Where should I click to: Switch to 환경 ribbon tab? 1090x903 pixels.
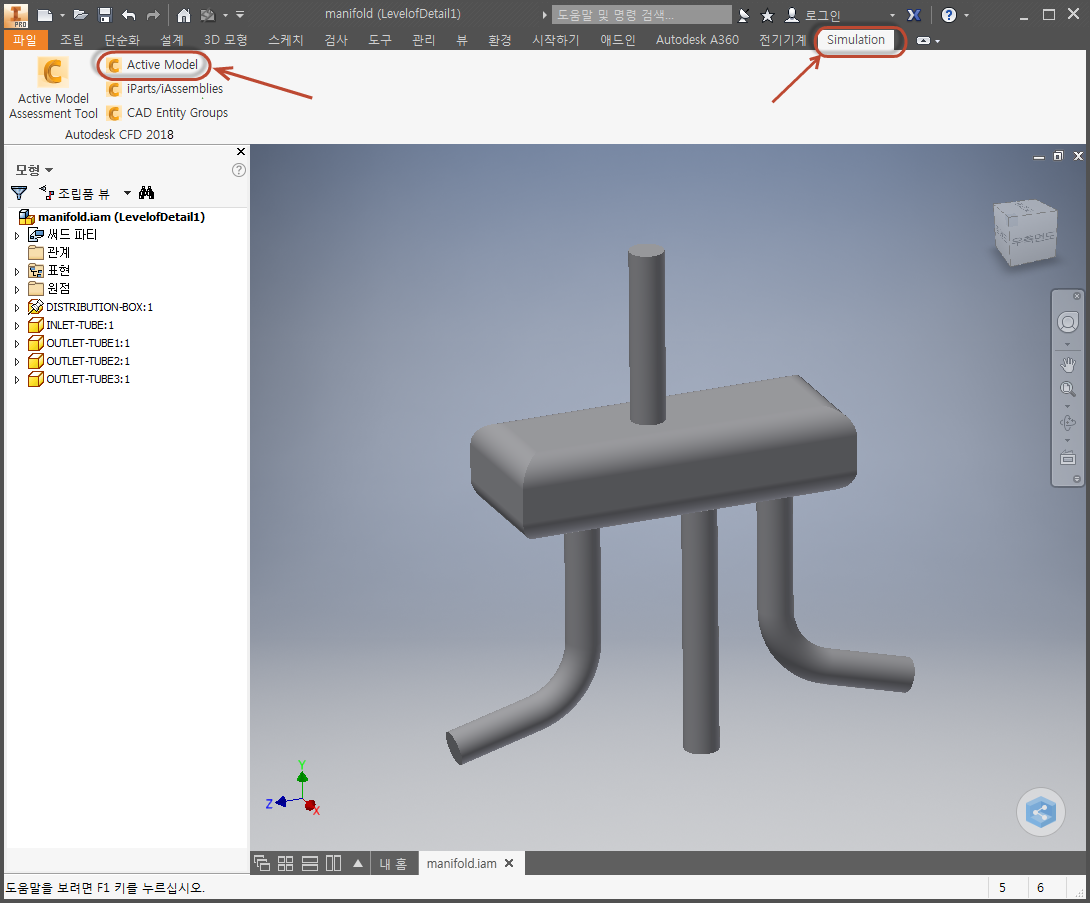500,40
